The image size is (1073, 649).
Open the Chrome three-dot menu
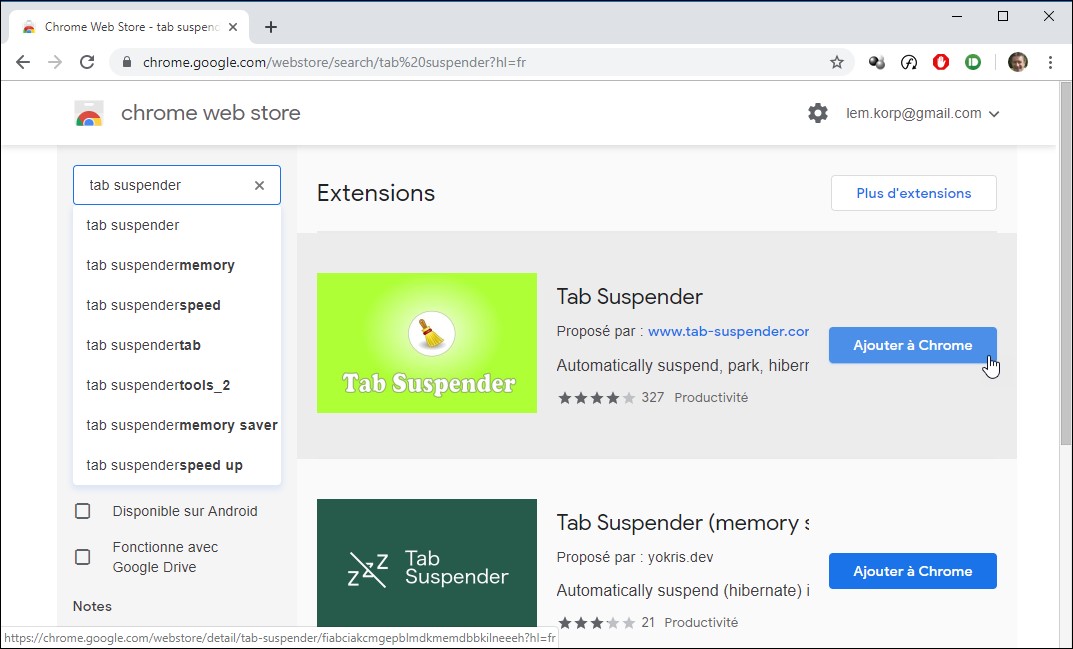point(1050,62)
